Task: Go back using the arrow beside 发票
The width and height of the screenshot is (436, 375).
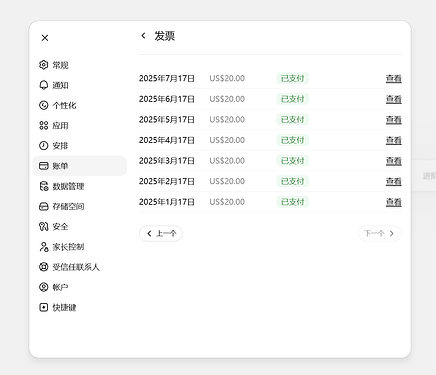Action: tap(143, 35)
